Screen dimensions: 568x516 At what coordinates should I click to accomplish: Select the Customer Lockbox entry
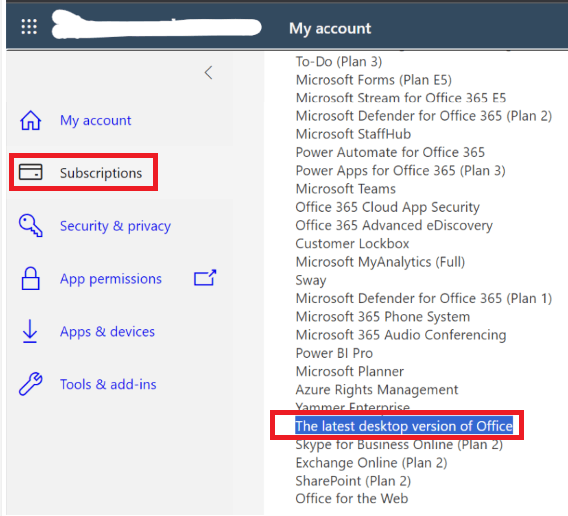(x=352, y=244)
